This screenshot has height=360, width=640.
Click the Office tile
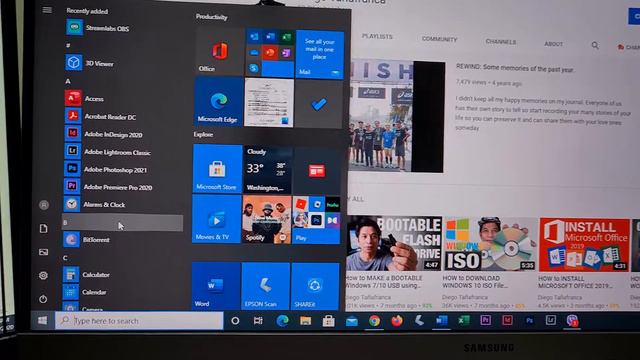220,52
